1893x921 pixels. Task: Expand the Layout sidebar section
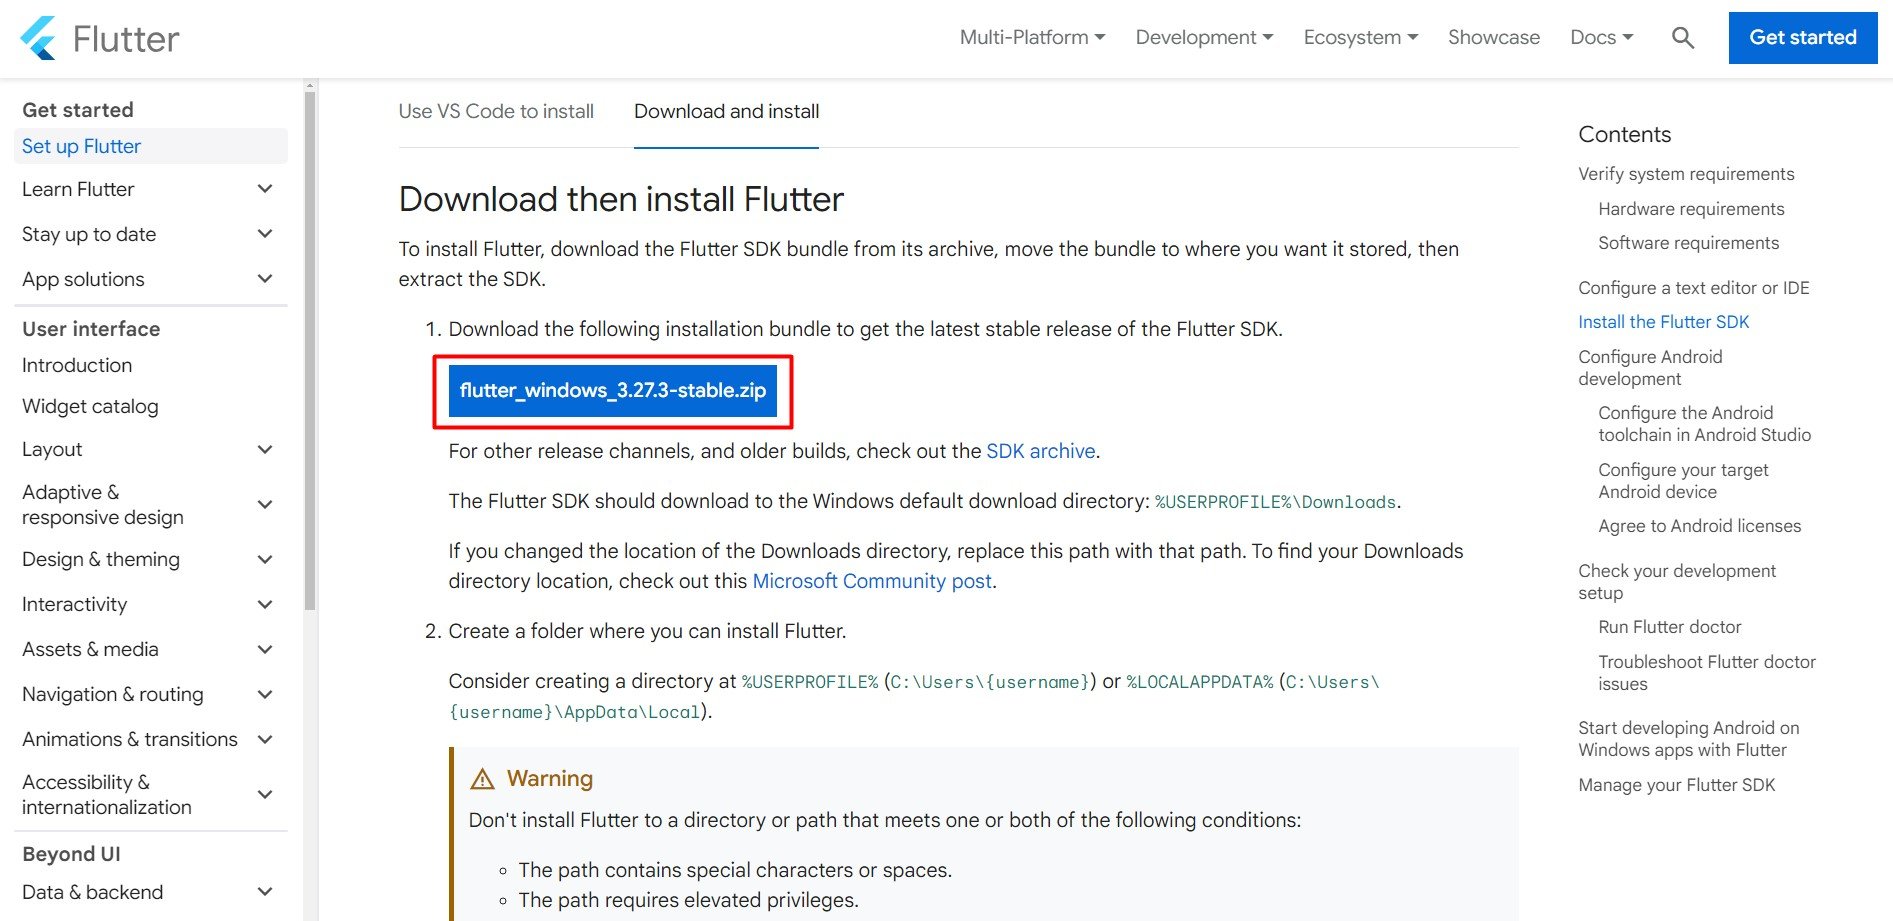[265, 450]
